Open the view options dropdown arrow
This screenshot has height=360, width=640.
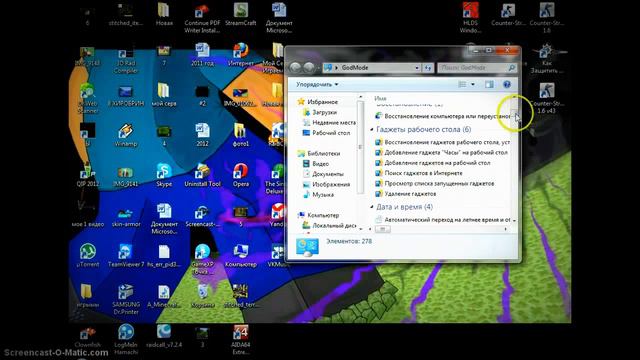[473, 84]
